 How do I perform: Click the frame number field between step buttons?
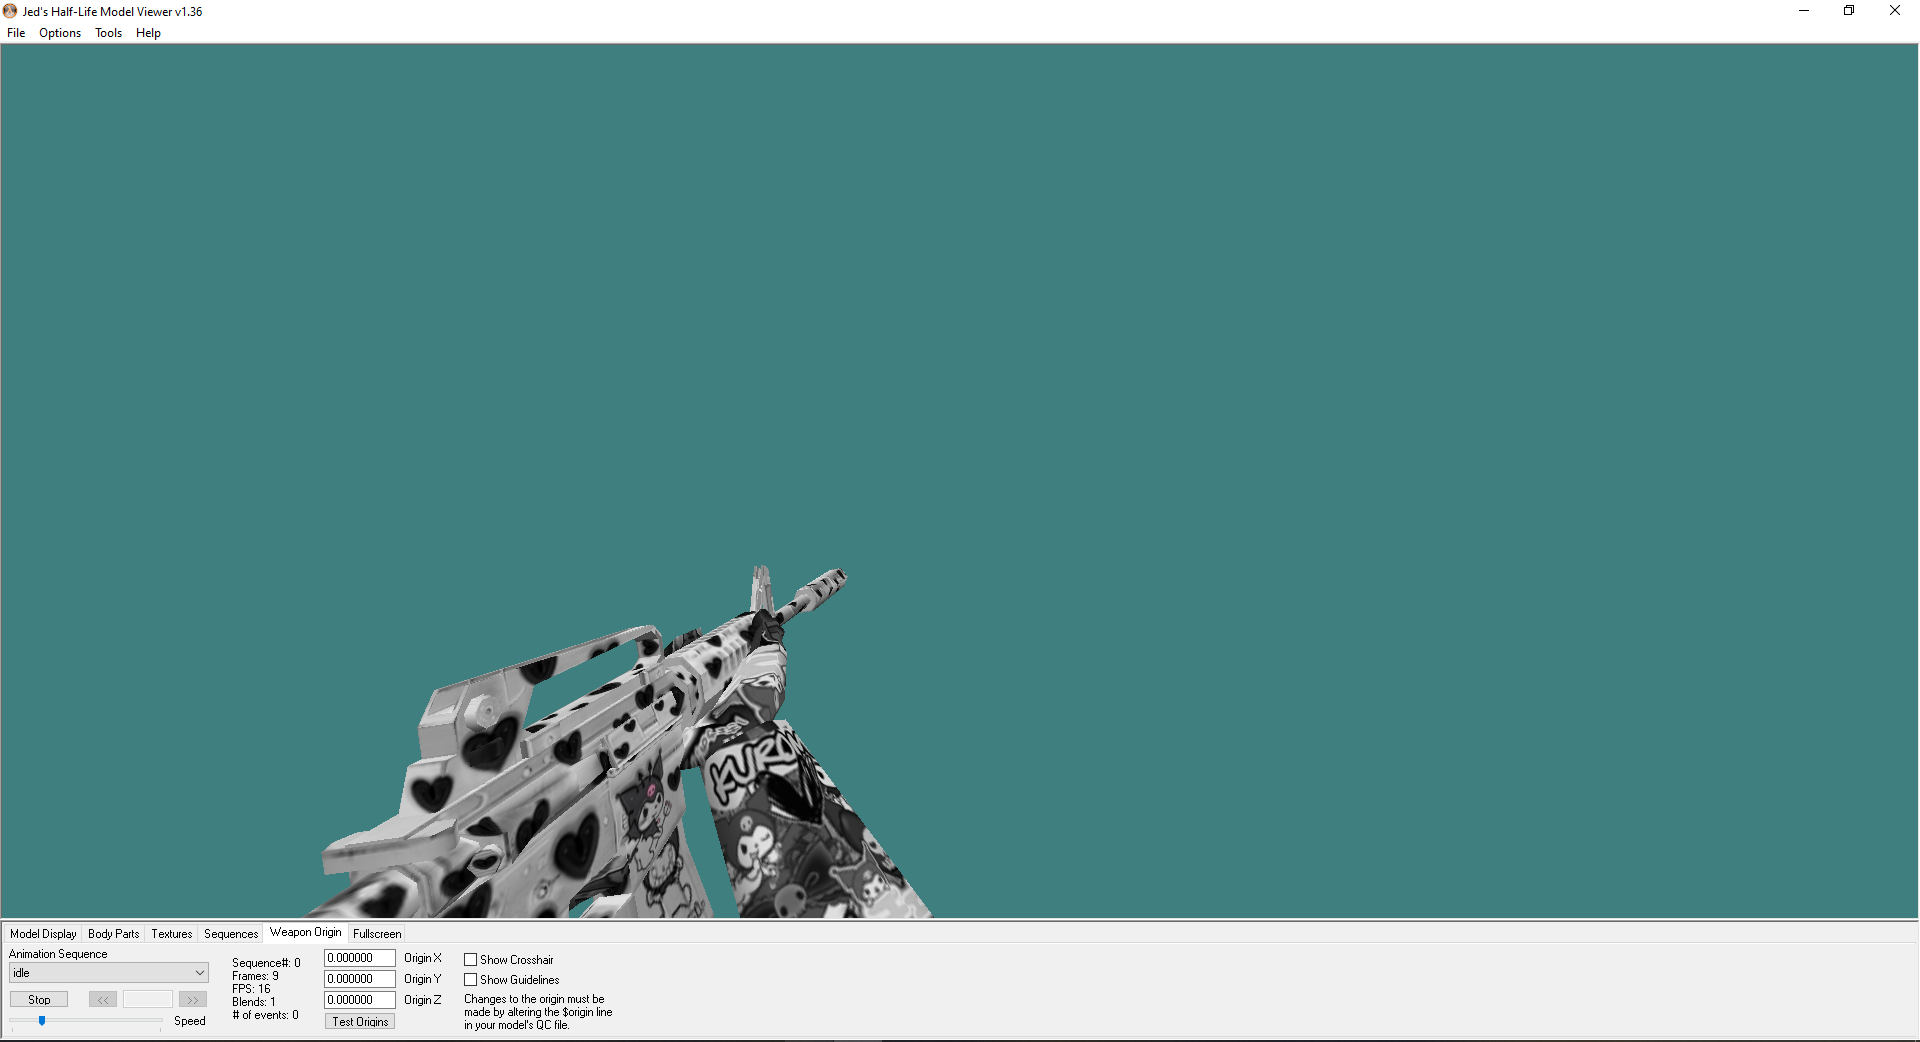pos(148,999)
